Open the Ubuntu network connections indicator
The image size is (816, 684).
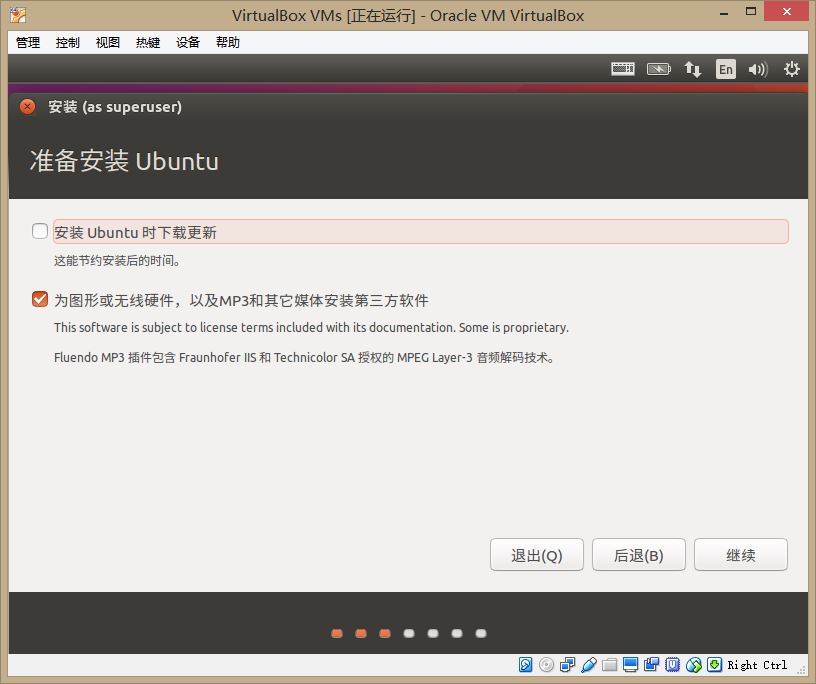[x=693, y=69]
